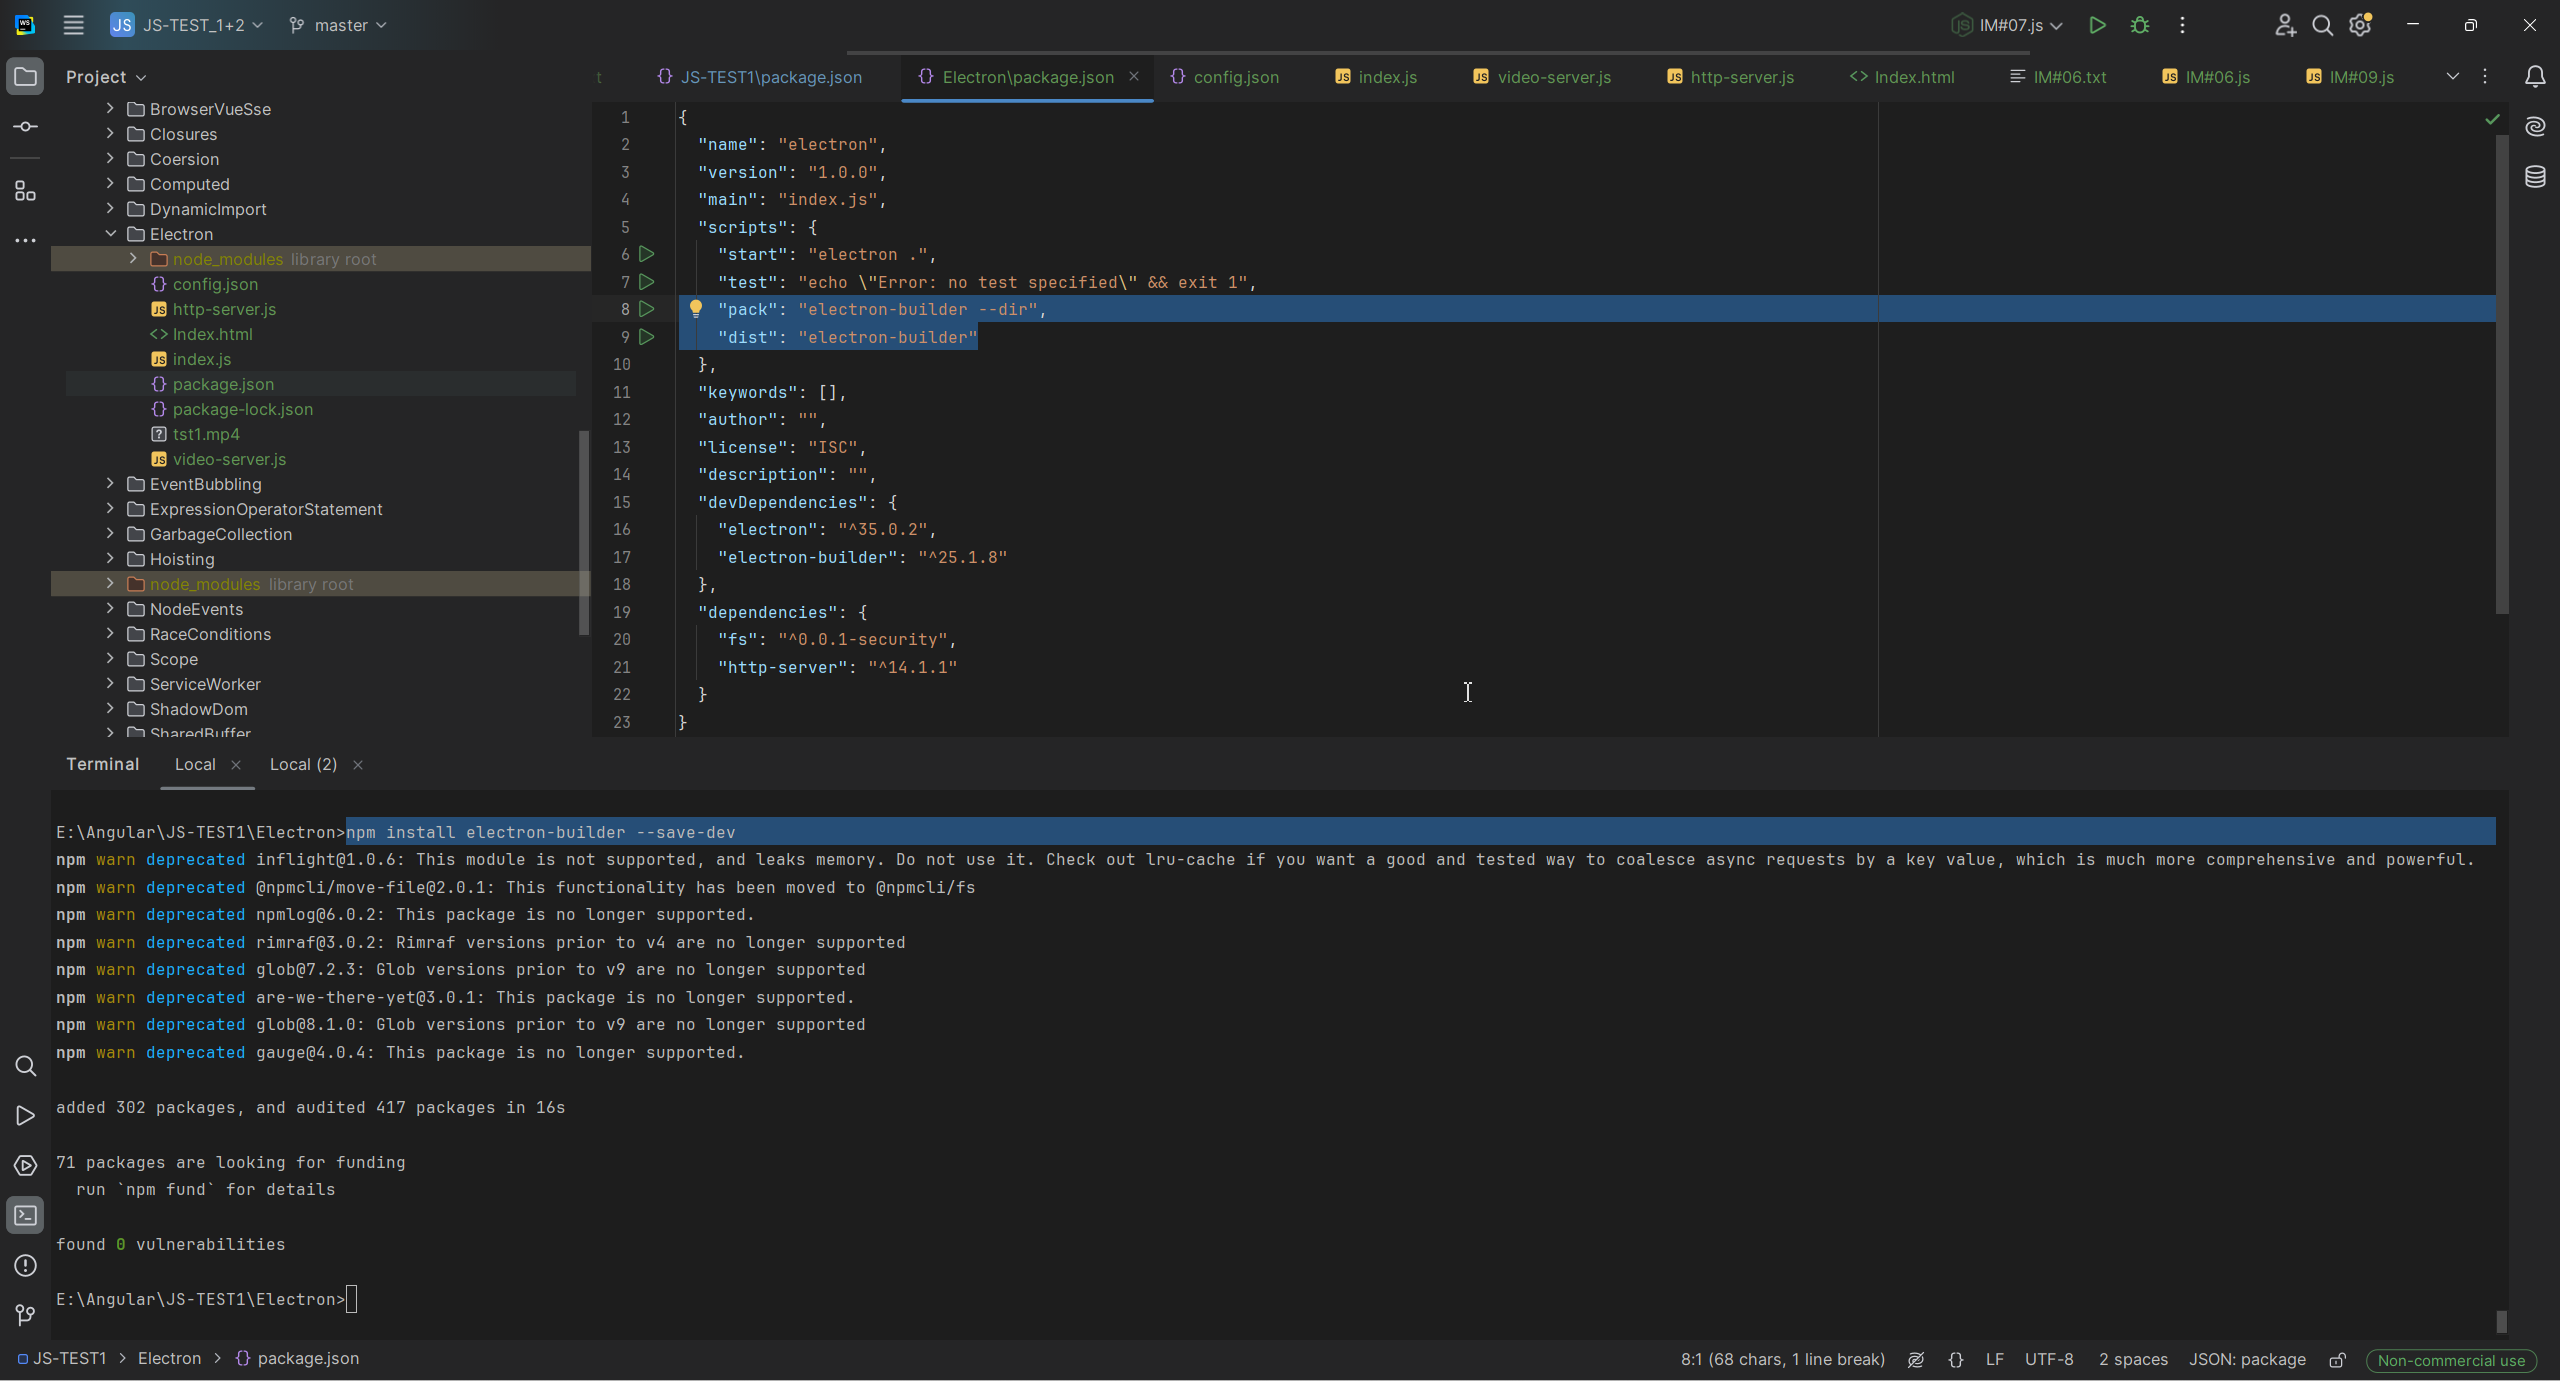This screenshot has height=1381, width=2560.
Task: Toggle the Project tool window button
Action: (x=26, y=77)
